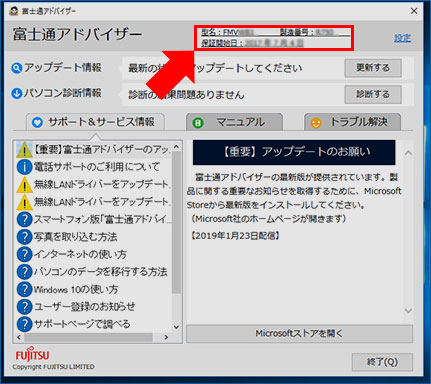Click detail pane scroll up arrow
This screenshot has height=384, width=431.
(x=408, y=153)
